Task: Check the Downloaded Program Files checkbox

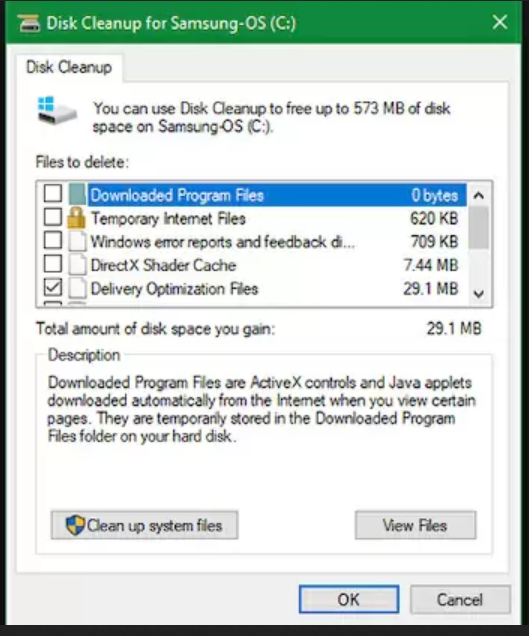Action: 53,193
